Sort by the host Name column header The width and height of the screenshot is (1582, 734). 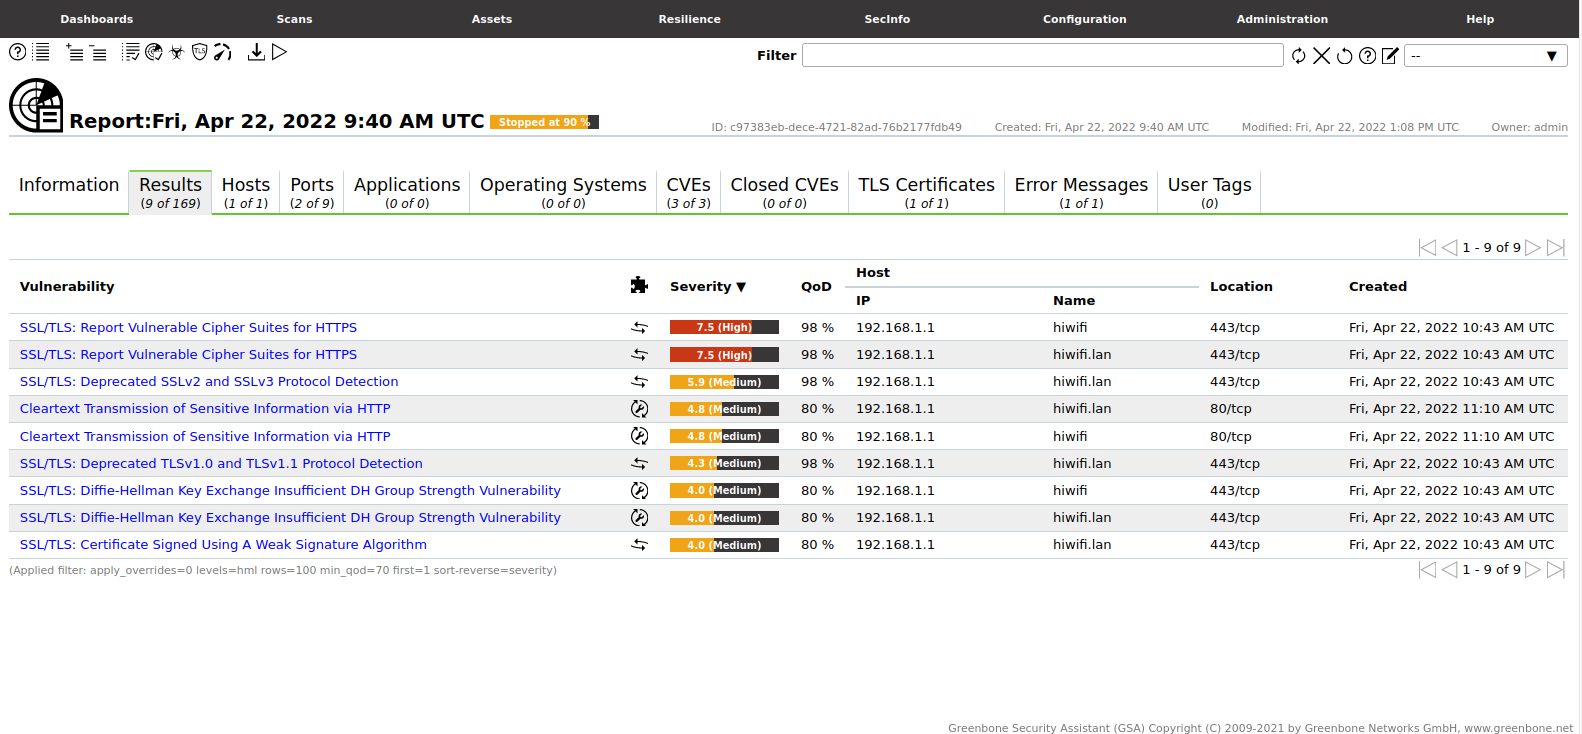(1074, 301)
